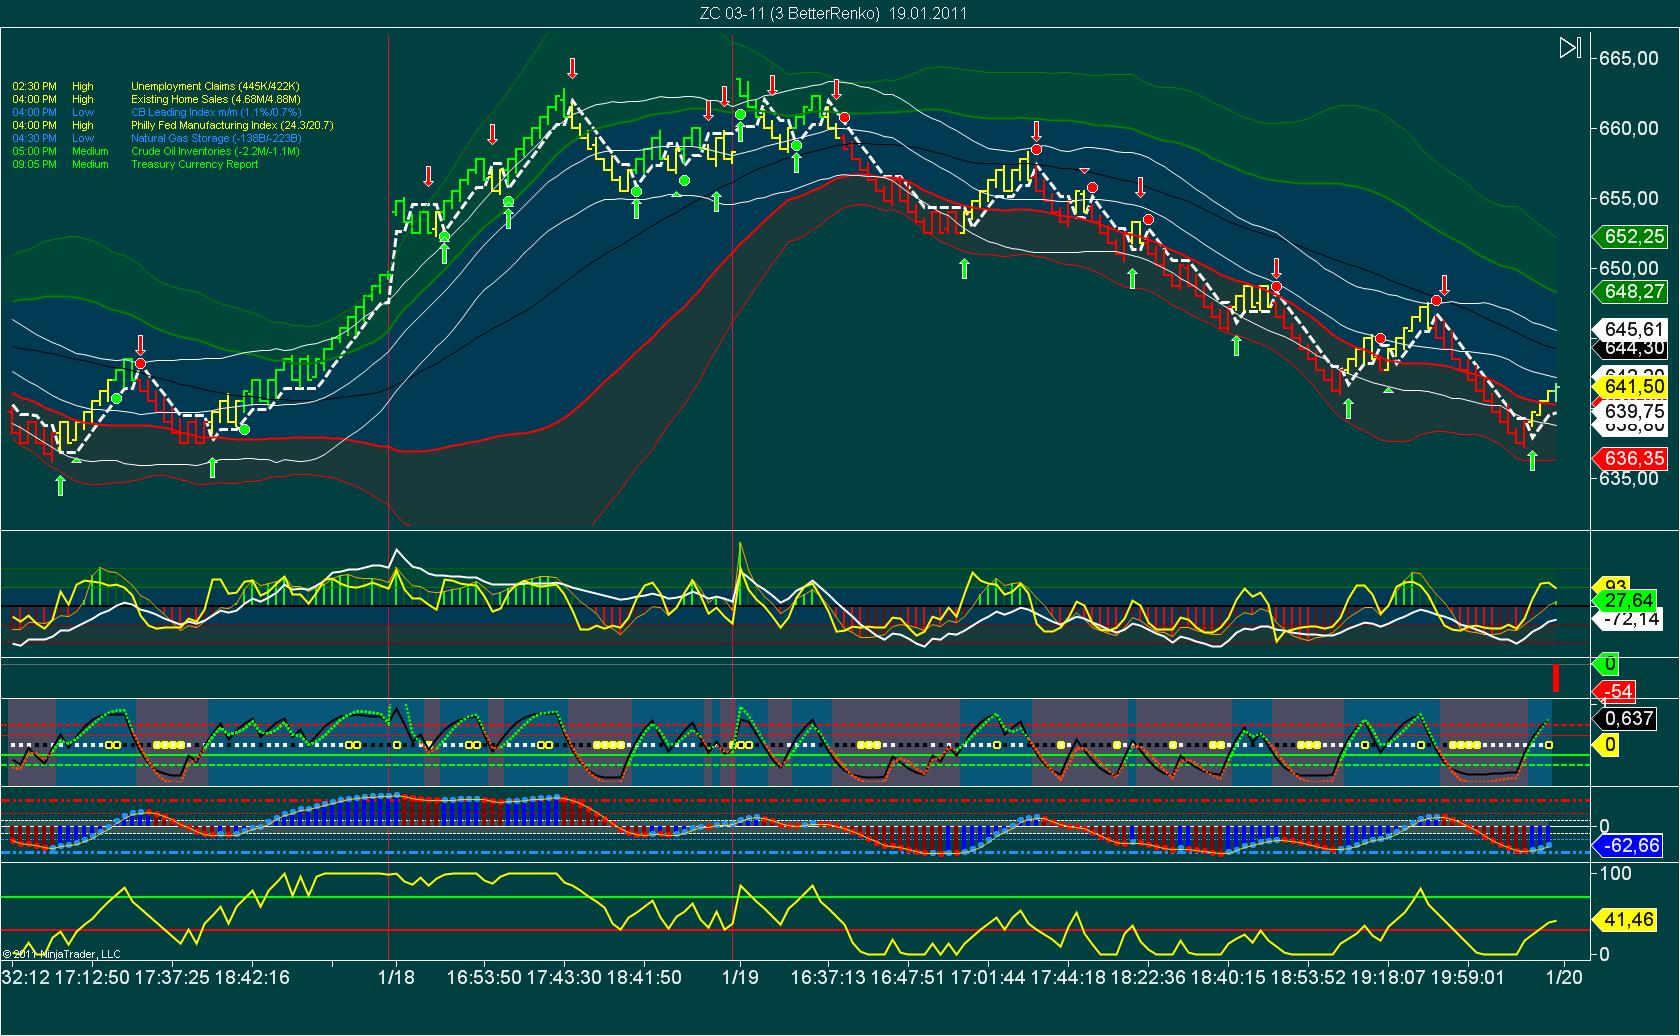Click the 09:05 PM news time entry
Image resolution: width=1680 pixels, height=1036 pixels.
[x=34, y=165]
